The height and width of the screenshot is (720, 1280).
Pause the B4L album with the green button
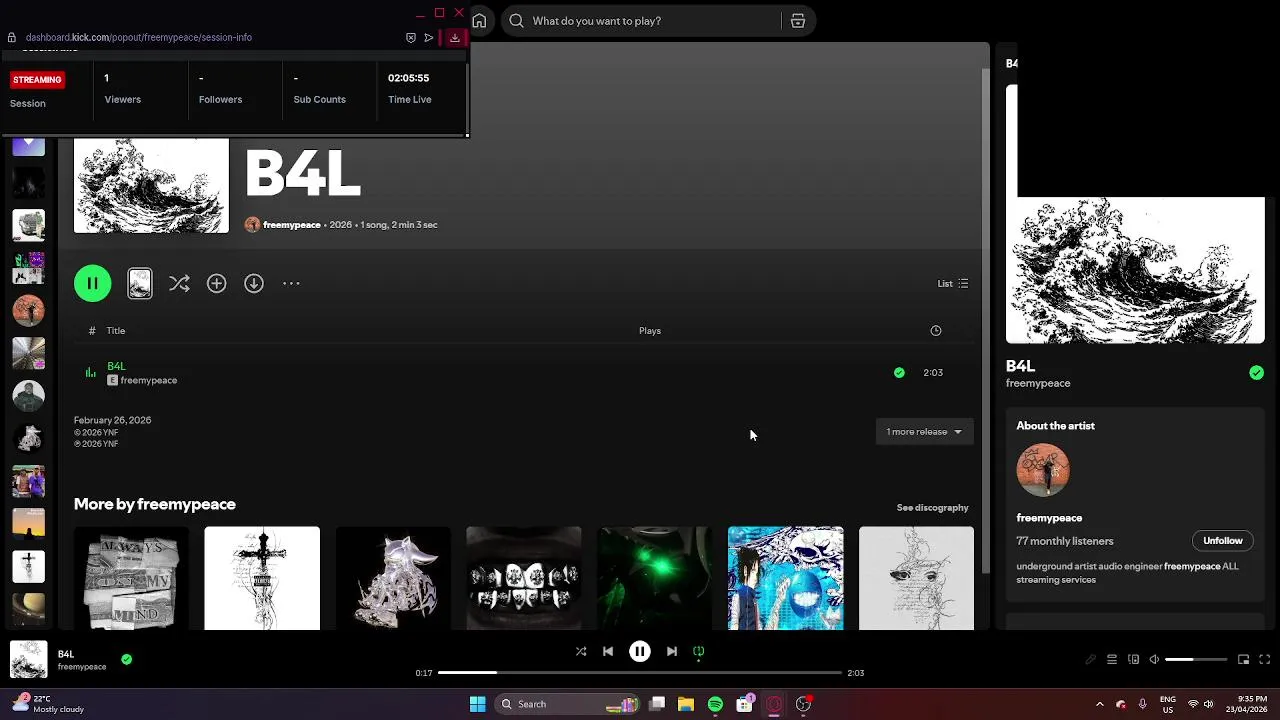pos(92,284)
